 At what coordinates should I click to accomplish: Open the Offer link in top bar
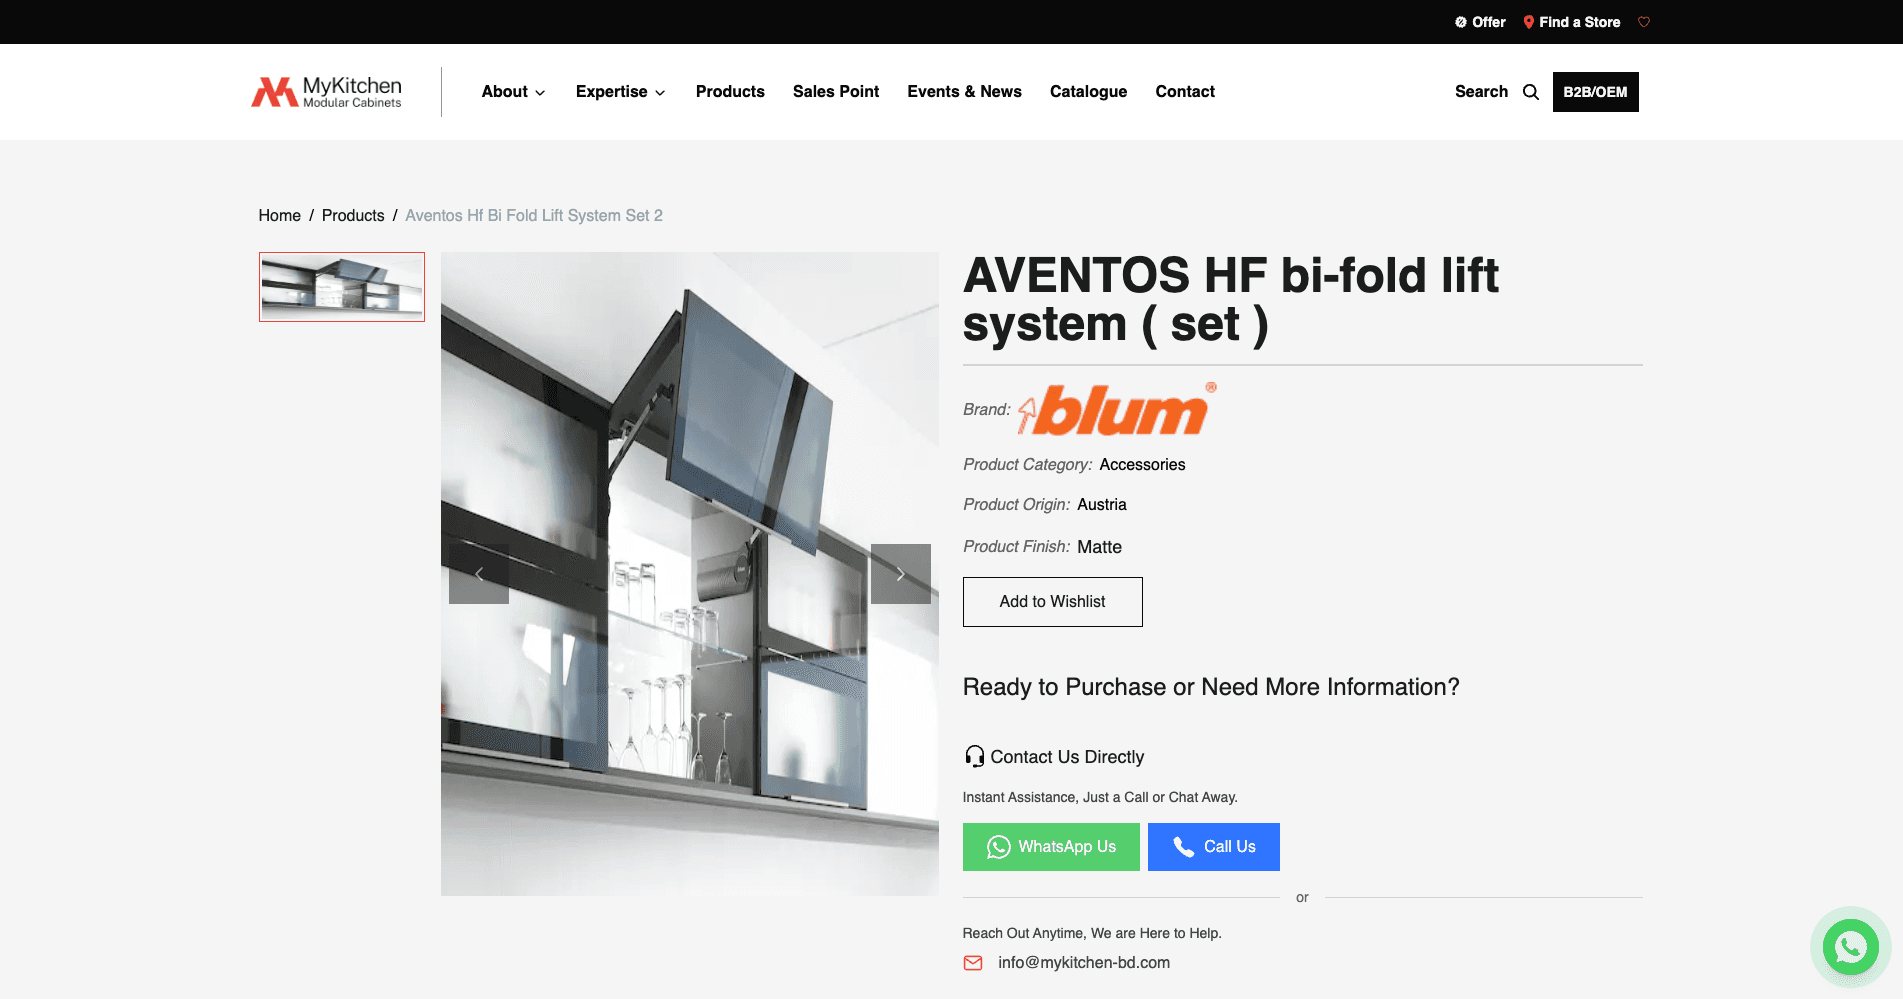(1480, 22)
